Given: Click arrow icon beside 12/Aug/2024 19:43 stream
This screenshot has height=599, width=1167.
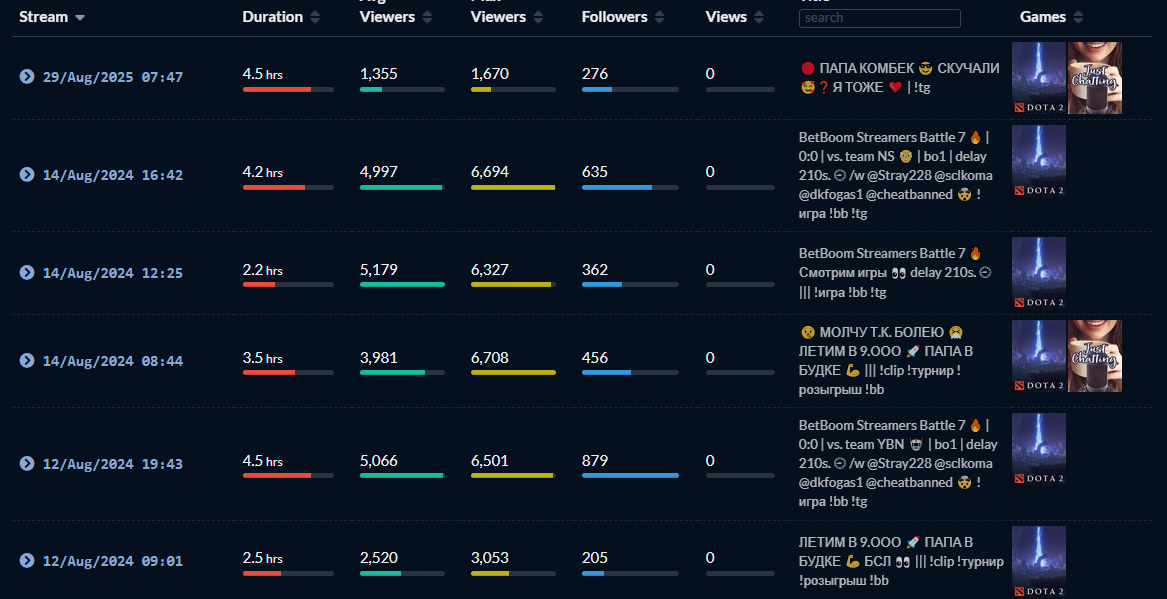Looking at the screenshot, I should (x=27, y=464).
